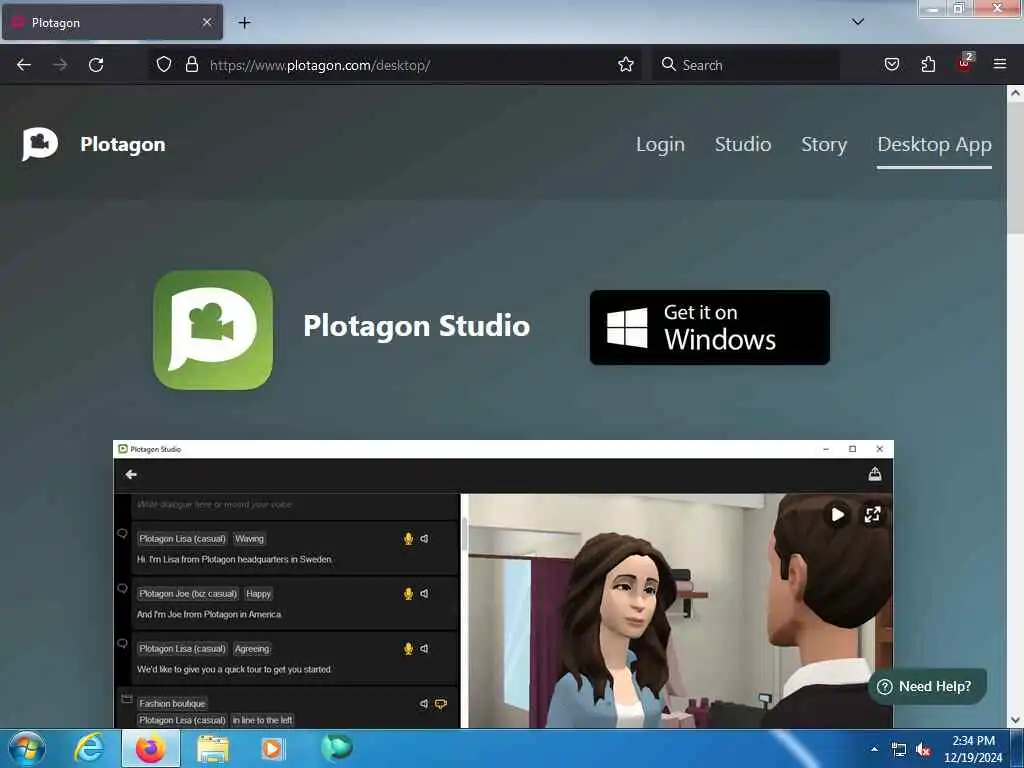Open the Story nav link

point(824,144)
